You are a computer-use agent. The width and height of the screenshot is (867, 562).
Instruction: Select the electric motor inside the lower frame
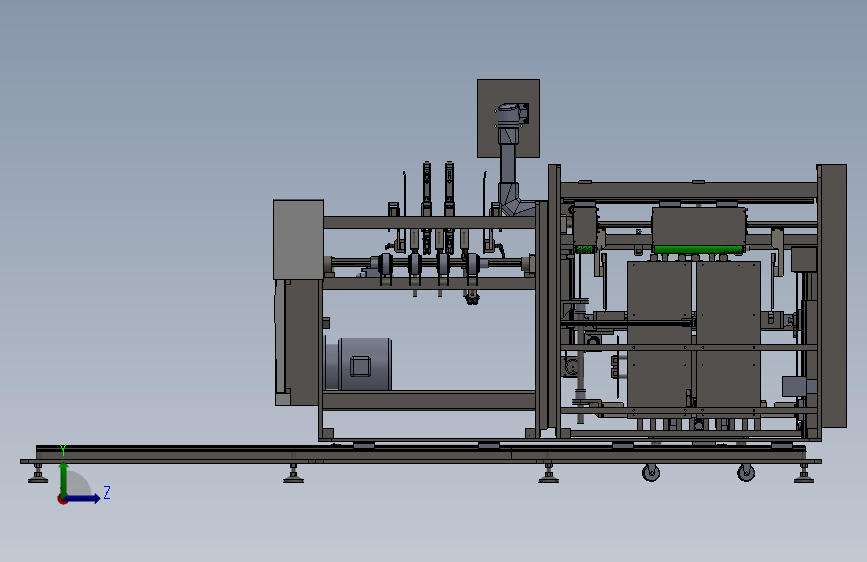[x=358, y=364]
